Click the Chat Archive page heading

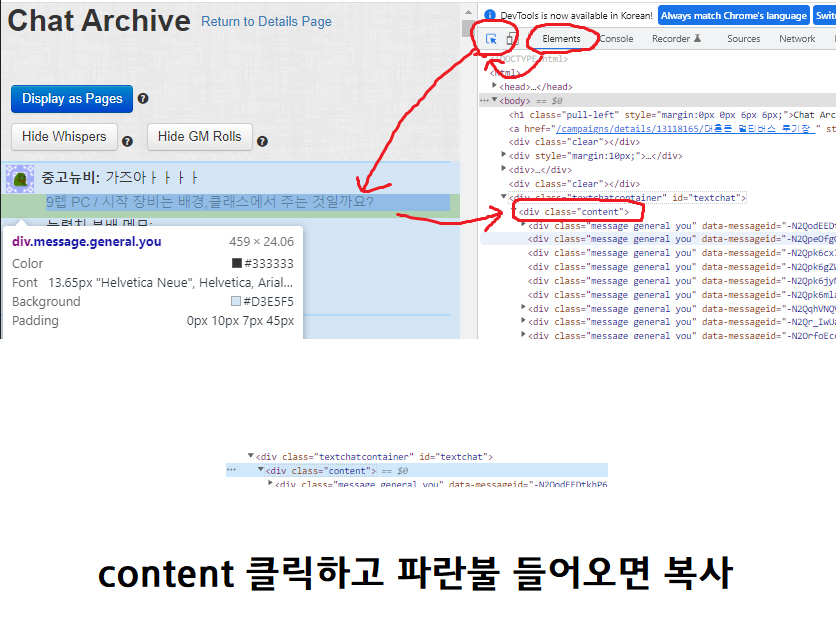pyautogui.click(x=99, y=21)
